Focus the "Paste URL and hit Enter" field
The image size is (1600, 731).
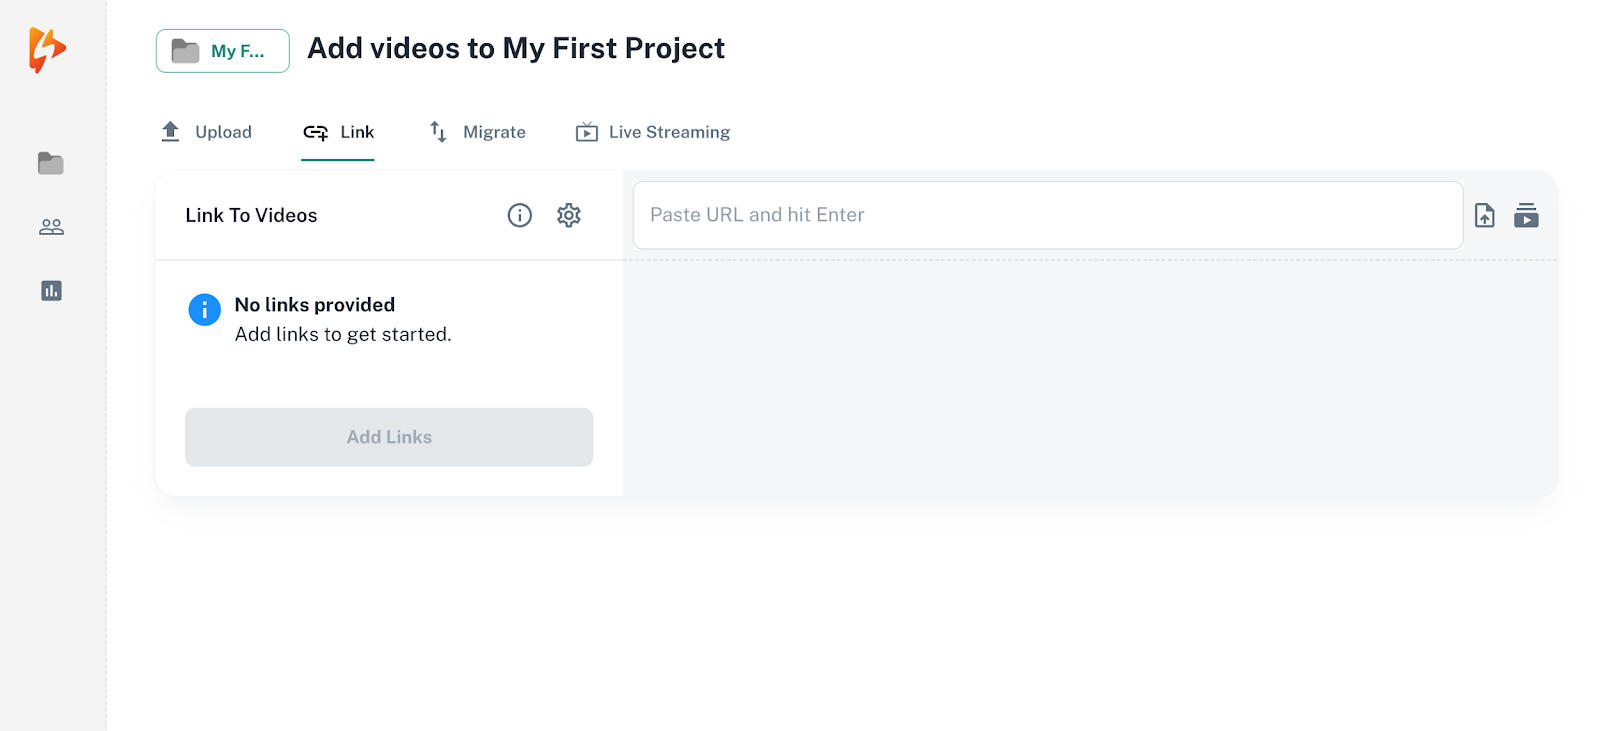1047,215
